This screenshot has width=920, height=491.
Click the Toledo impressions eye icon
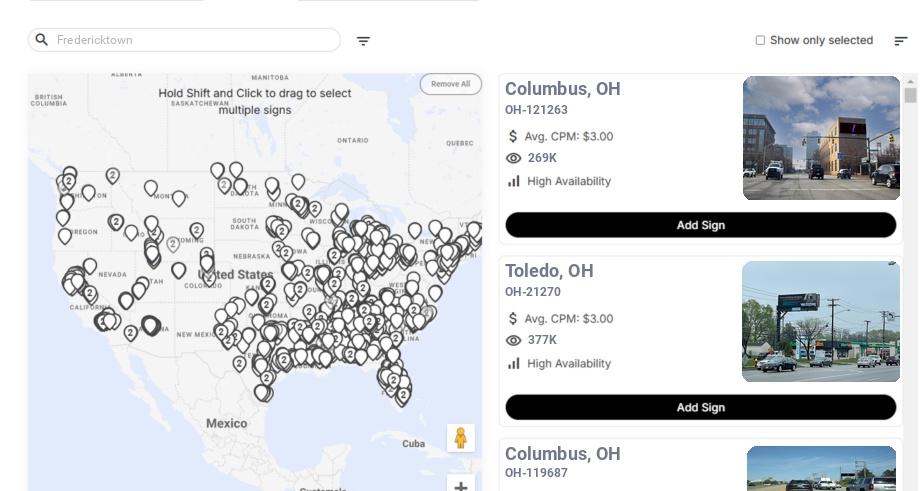[513, 340]
